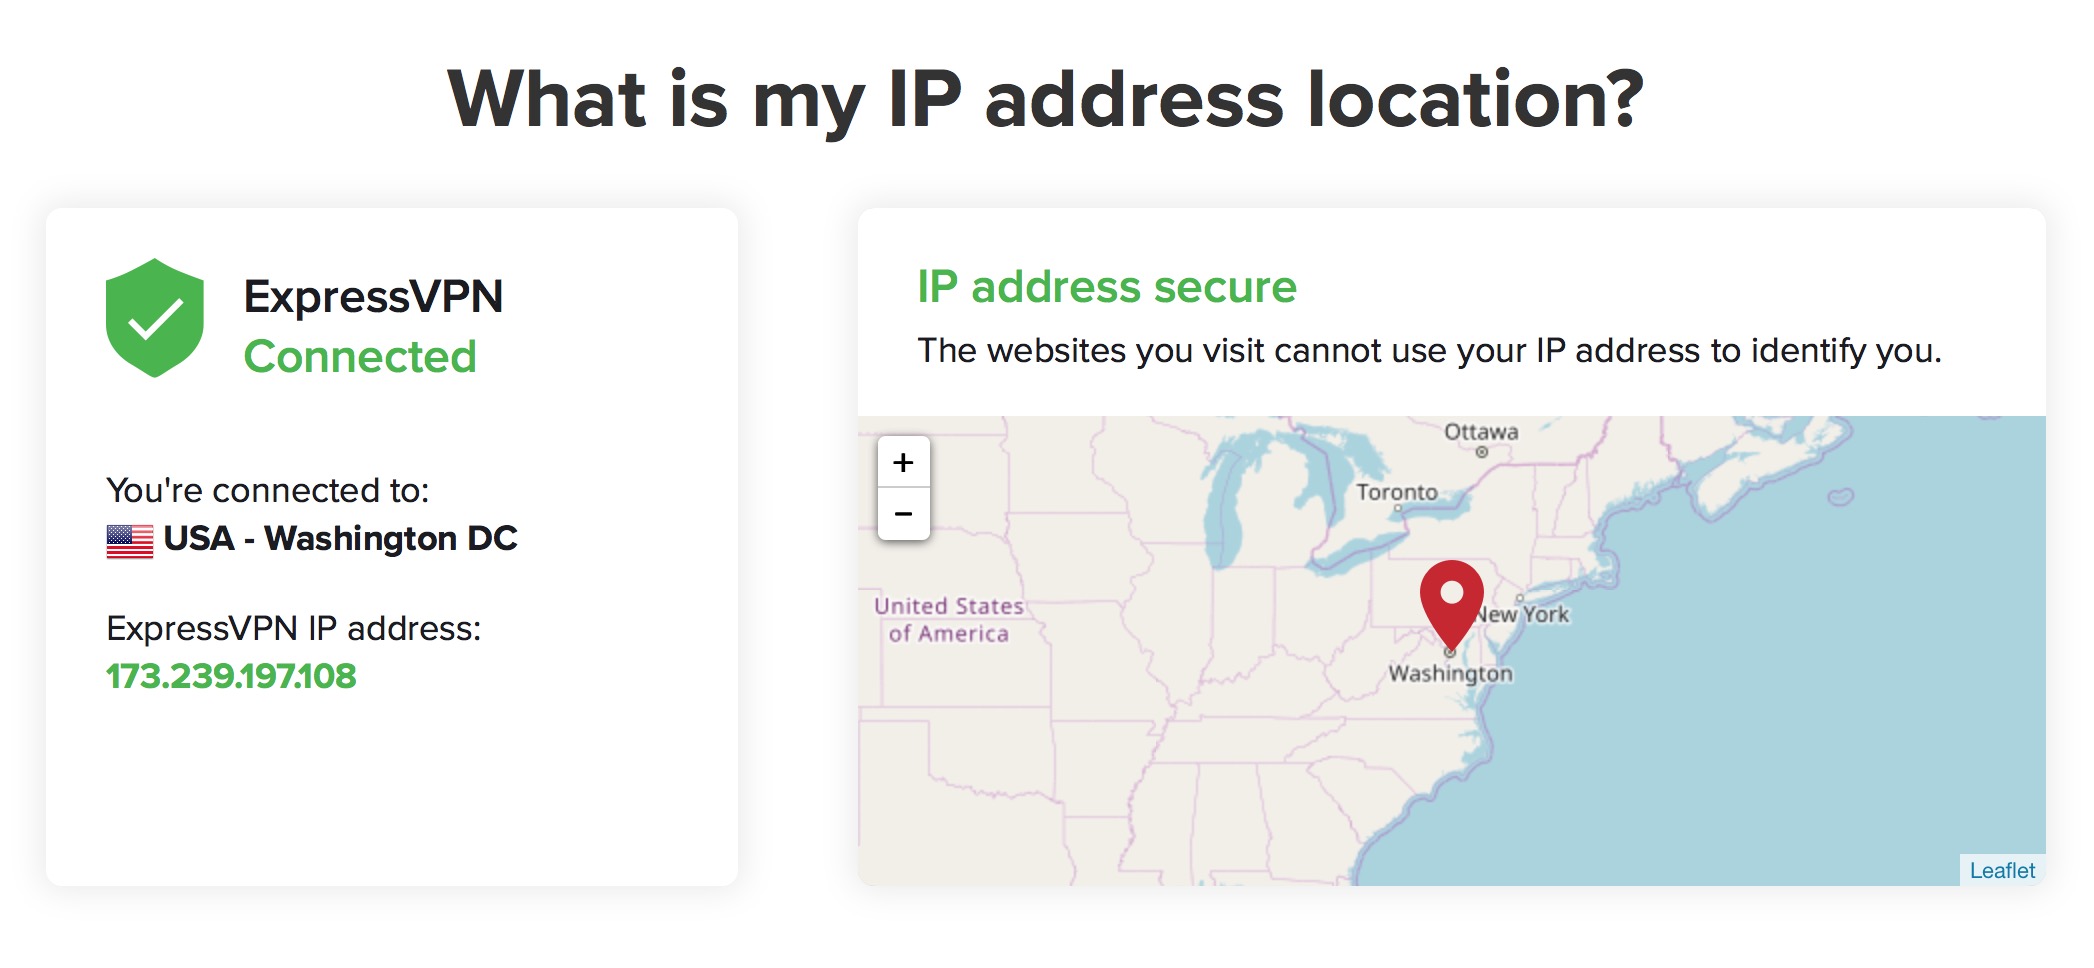The width and height of the screenshot is (2094, 968).
Task: Click the USA - Washington DC location text
Action: click(x=340, y=539)
